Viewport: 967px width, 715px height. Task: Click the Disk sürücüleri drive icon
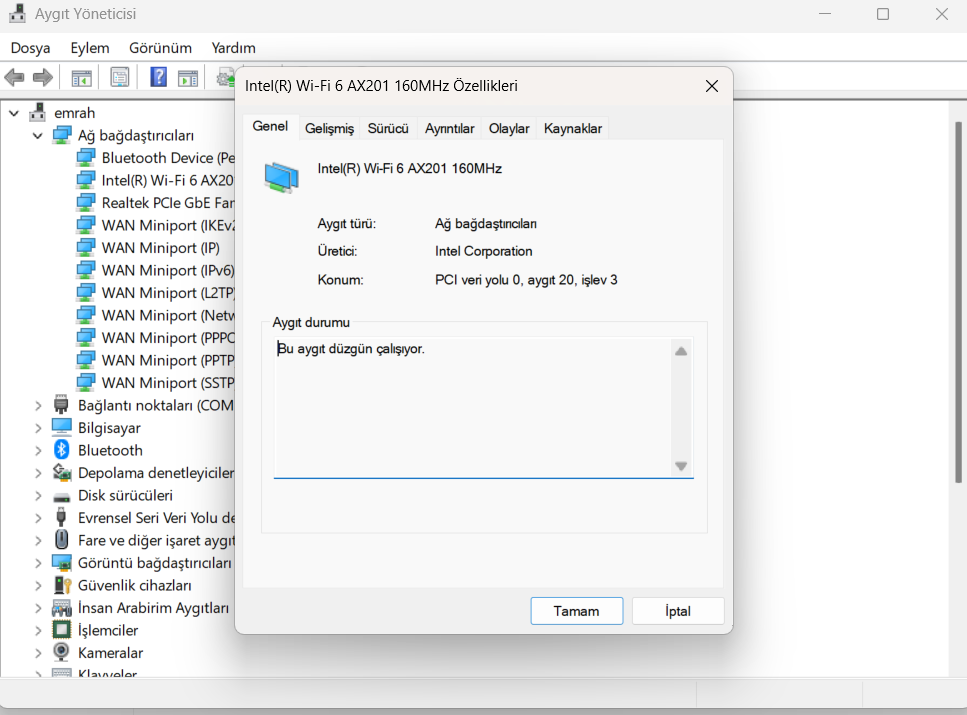click(62, 497)
